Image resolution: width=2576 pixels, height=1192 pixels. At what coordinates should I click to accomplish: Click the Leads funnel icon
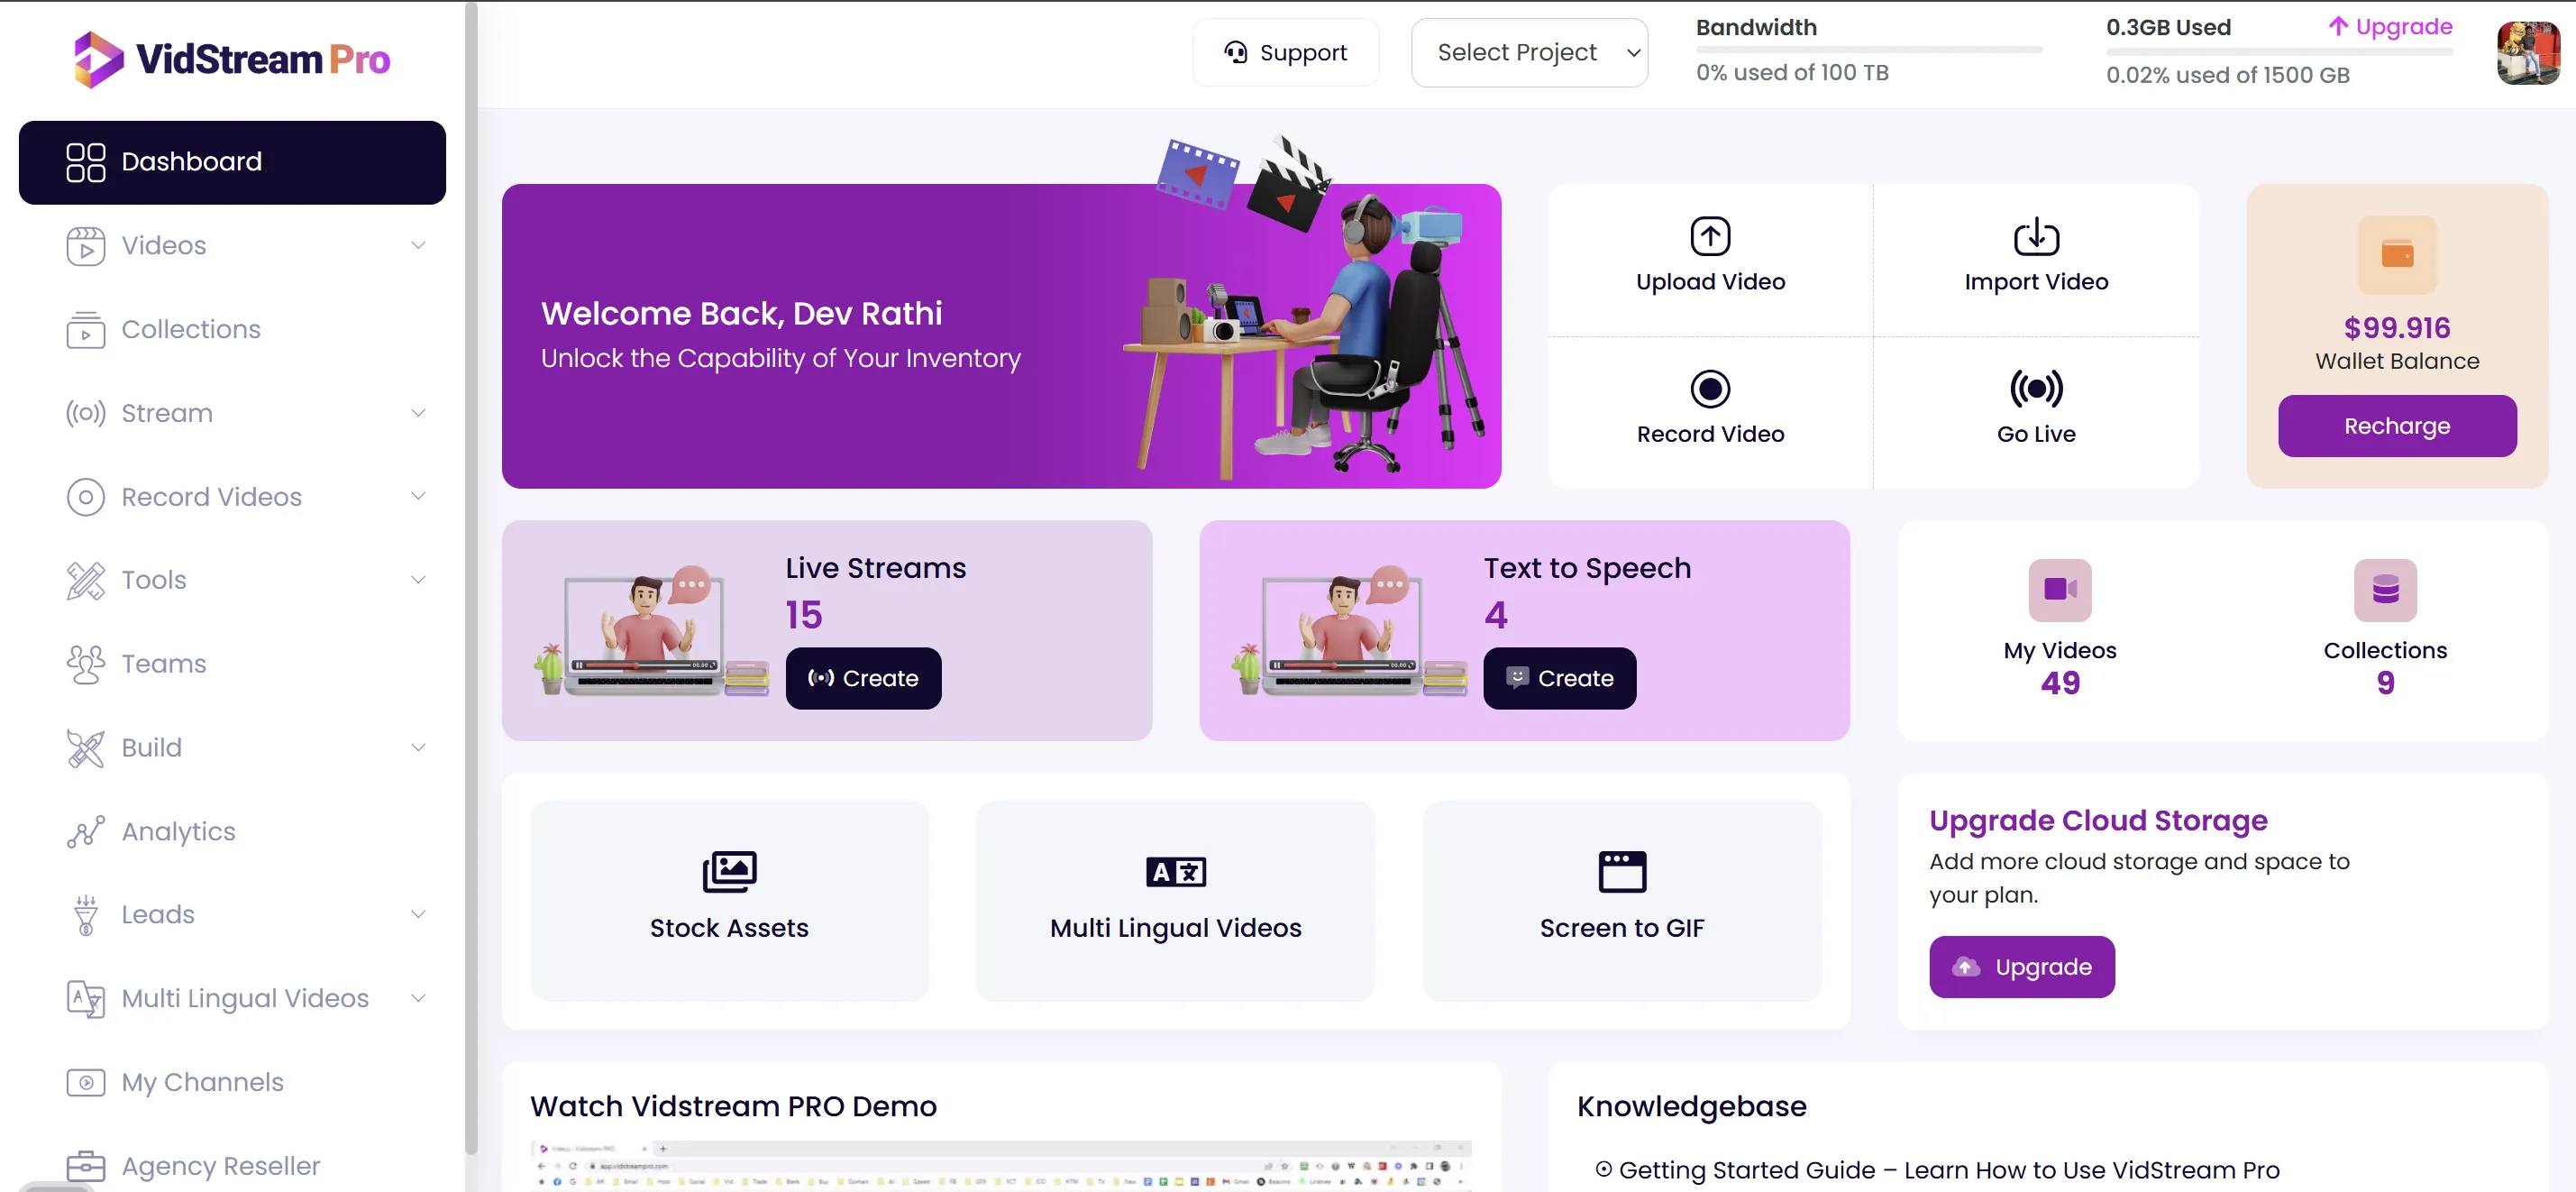[85, 915]
